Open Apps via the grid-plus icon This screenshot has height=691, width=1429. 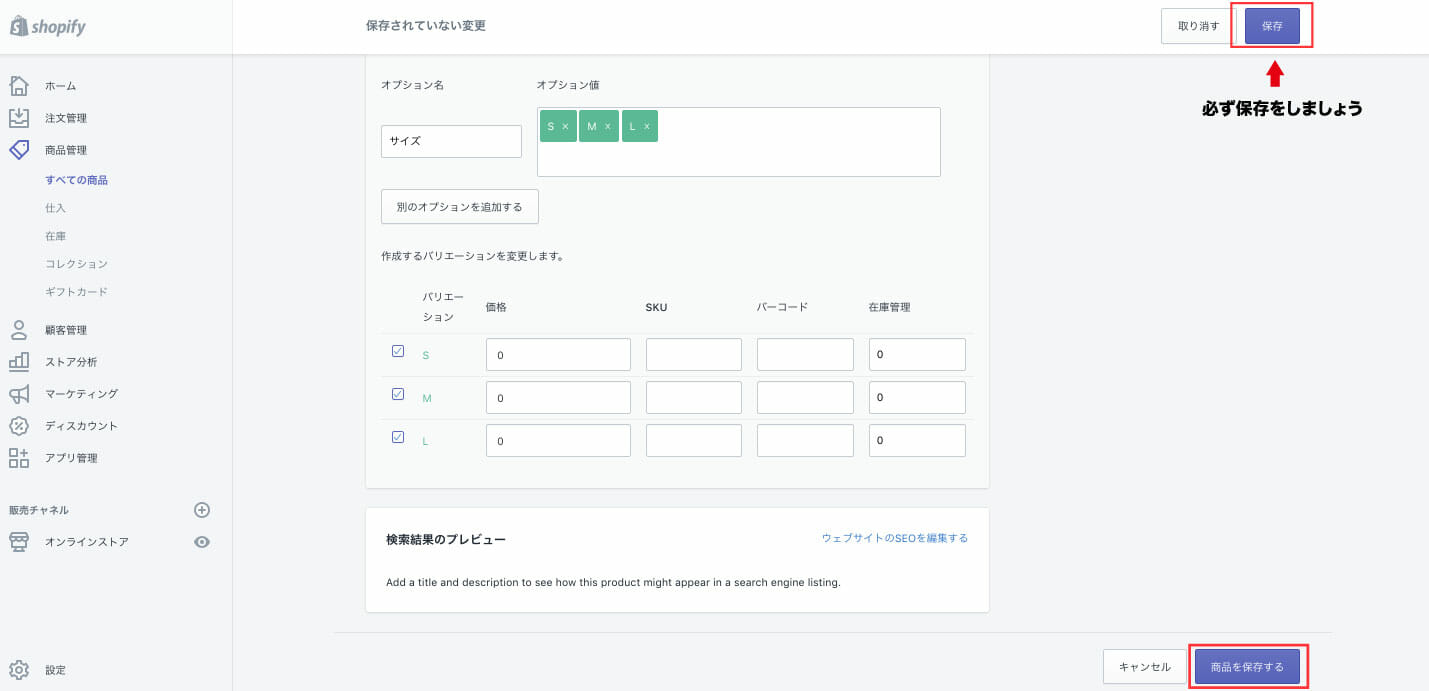click(19, 458)
